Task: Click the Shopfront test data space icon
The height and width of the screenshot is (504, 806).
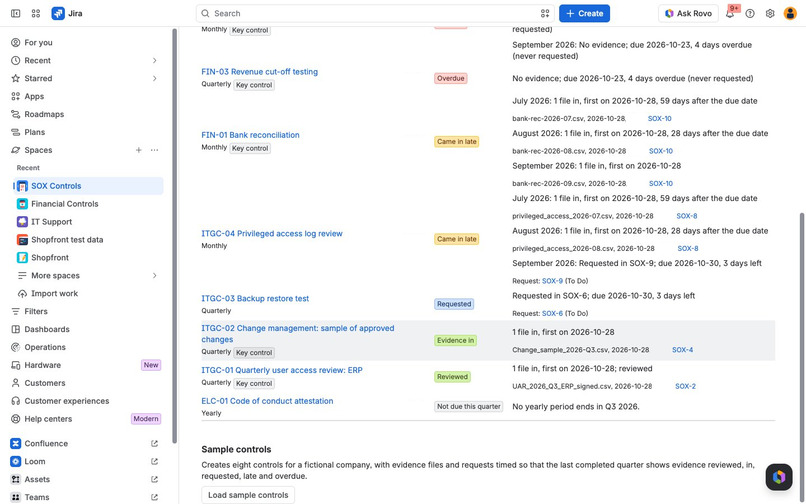Action: coord(22,240)
